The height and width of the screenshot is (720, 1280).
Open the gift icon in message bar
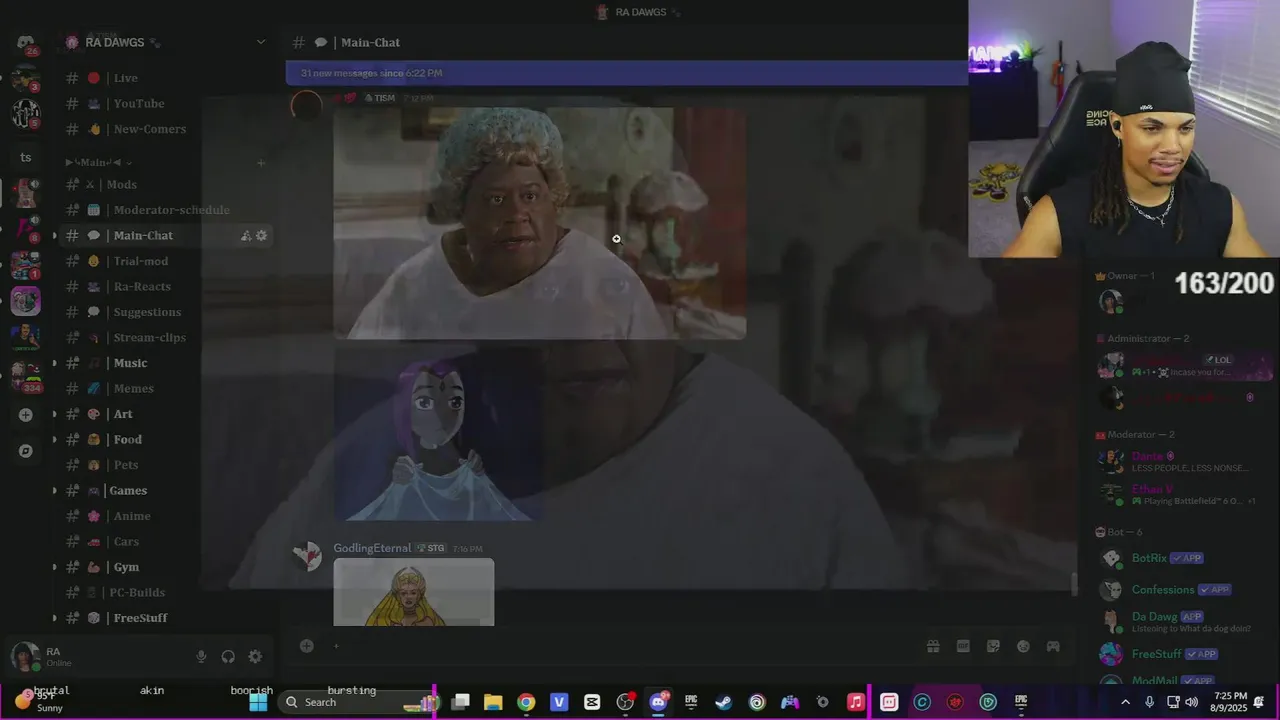coord(933,647)
